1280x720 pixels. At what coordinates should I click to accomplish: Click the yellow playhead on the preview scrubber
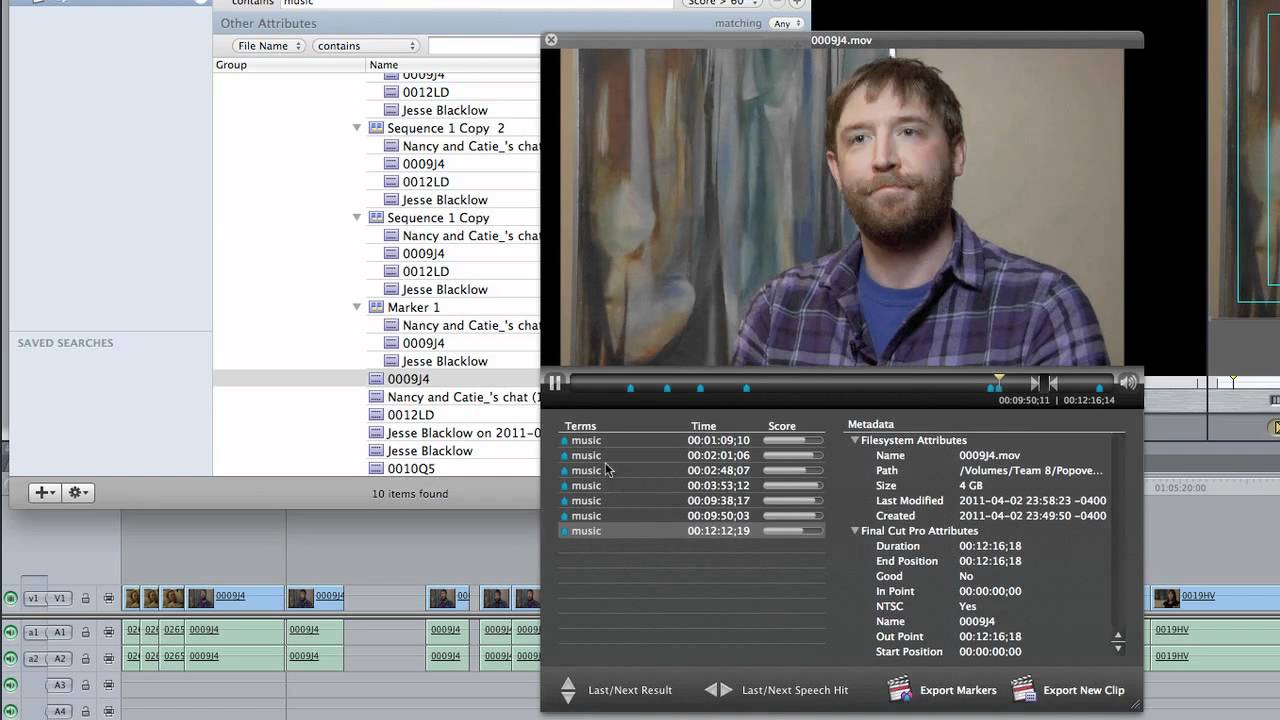tap(998, 380)
